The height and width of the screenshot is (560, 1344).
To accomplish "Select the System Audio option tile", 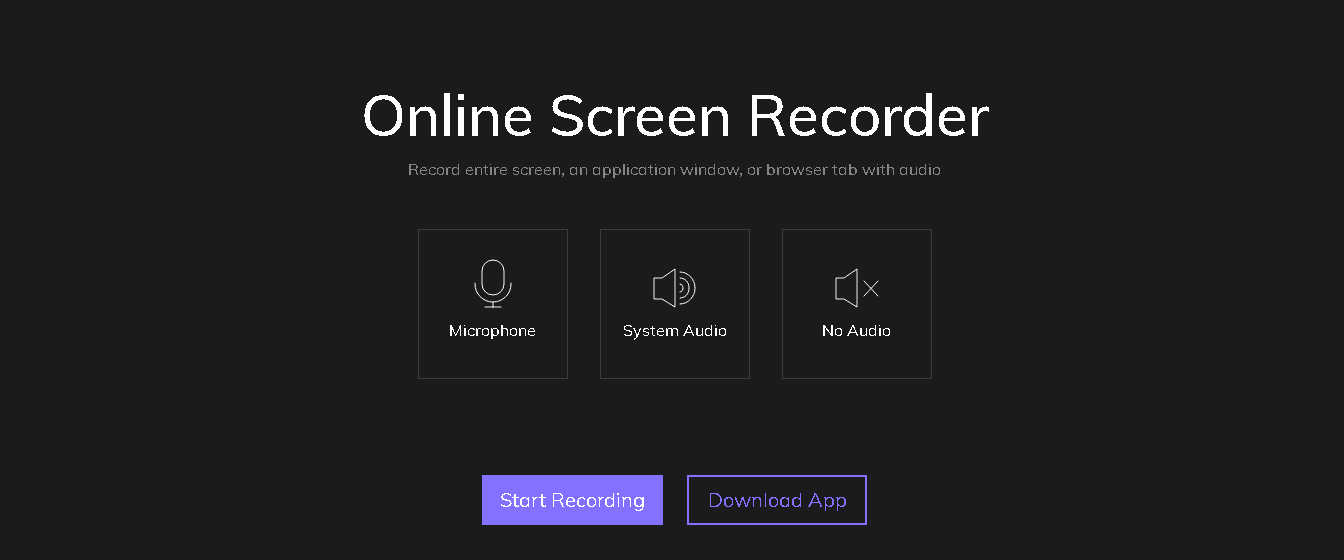I will click(674, 304).
